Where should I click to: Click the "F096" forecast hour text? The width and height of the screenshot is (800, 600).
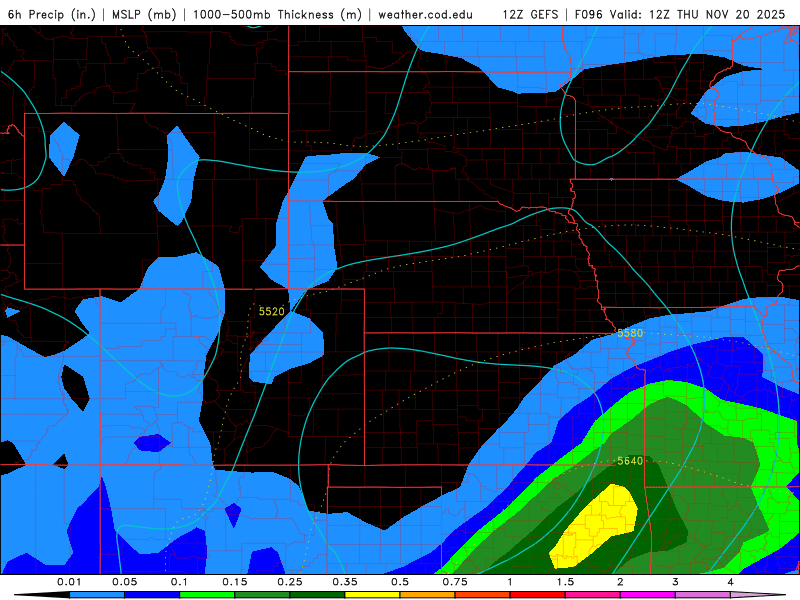pos(590,14)
